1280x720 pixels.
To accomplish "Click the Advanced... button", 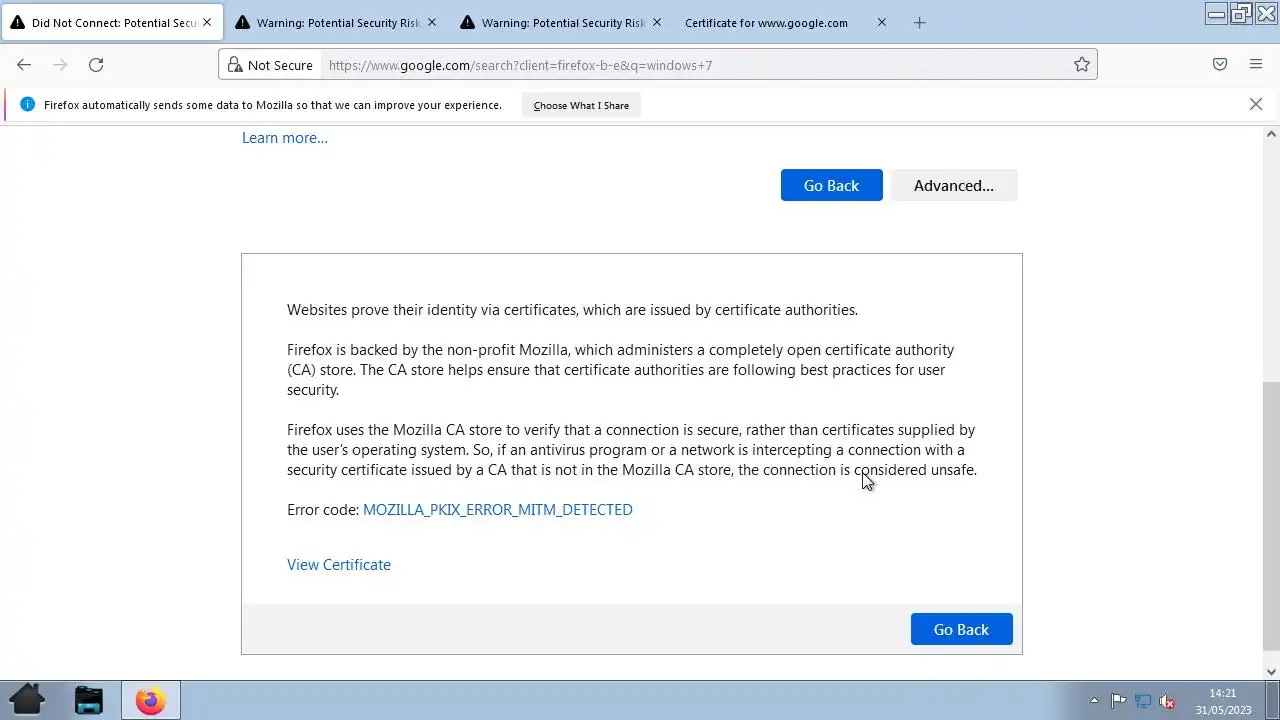I will click(x=954, y=185).
